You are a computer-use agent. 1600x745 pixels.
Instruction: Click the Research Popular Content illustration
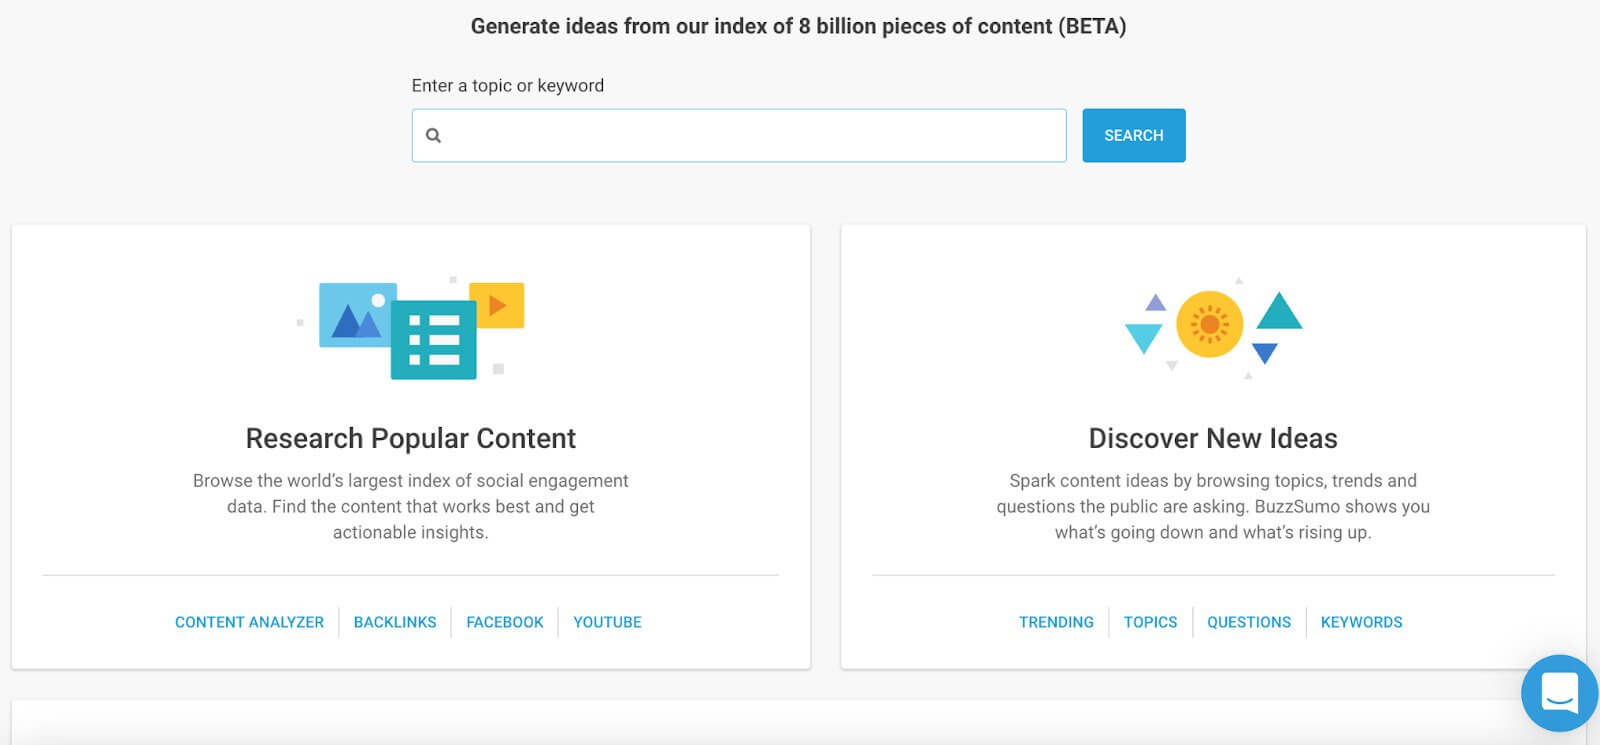[411, 328]
